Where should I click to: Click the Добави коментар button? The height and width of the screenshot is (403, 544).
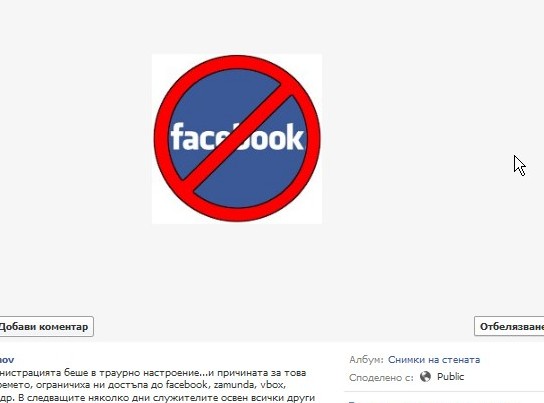tap(46, 326)
